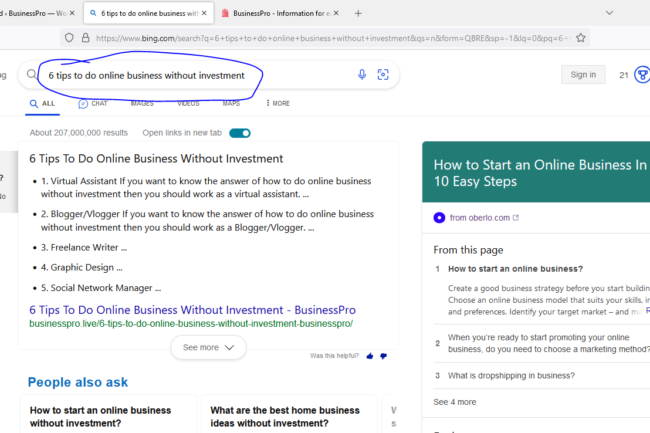Bookmark this page with the star icon
650x433 pixels.
pos(581,38)
